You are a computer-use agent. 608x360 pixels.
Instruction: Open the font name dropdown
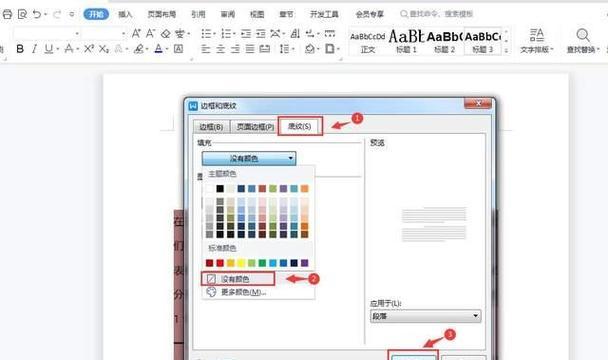pyautogui.click(x=77, y=34)
